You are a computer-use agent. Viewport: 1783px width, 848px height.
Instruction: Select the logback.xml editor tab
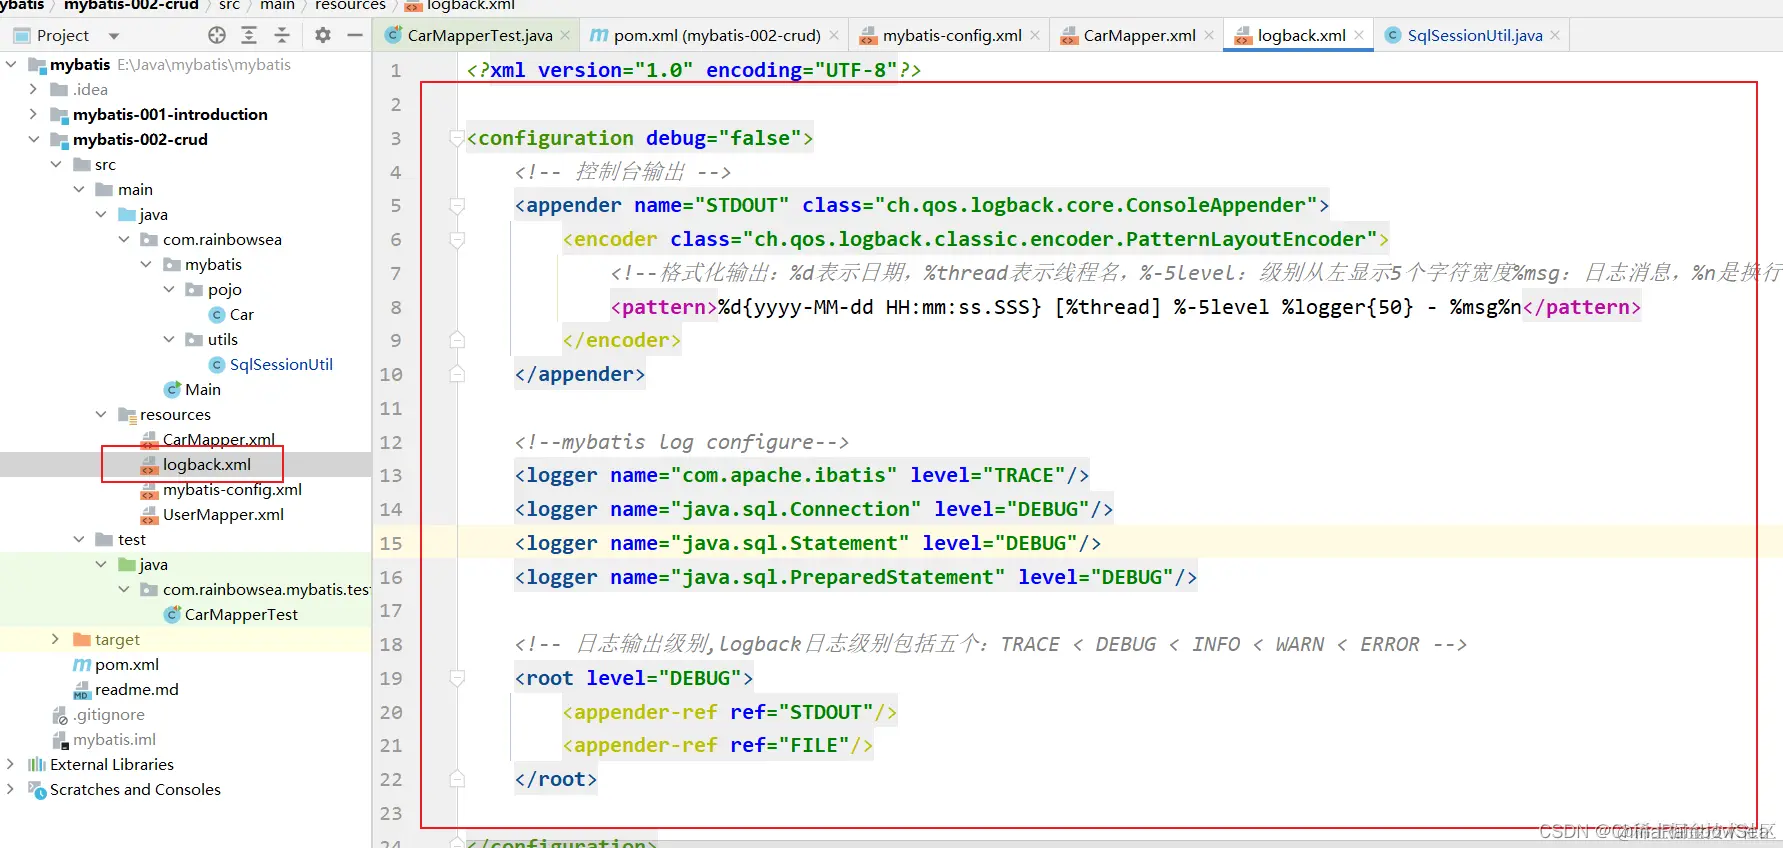(1301, 35)
